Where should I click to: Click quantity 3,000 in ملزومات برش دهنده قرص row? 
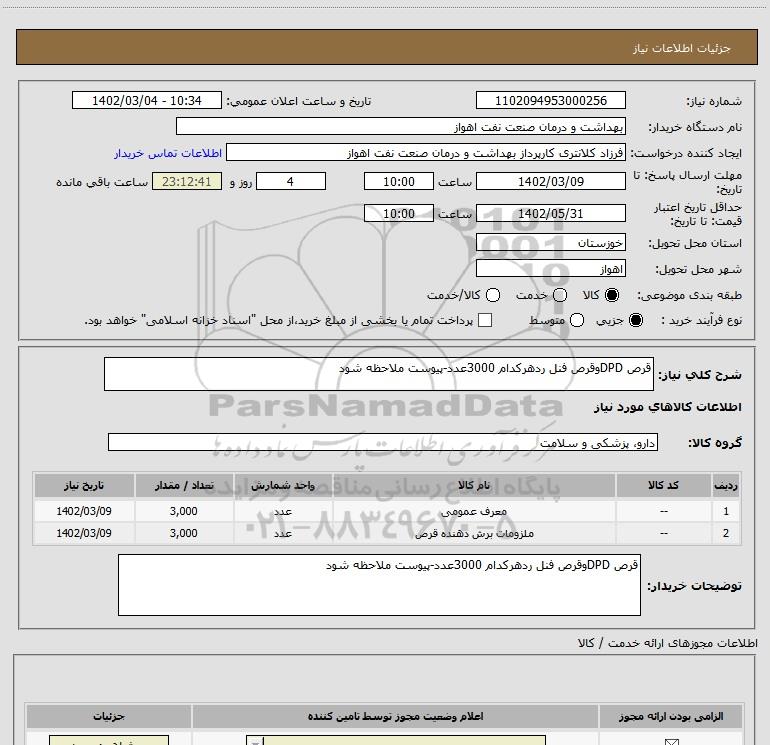click(184, 533)
